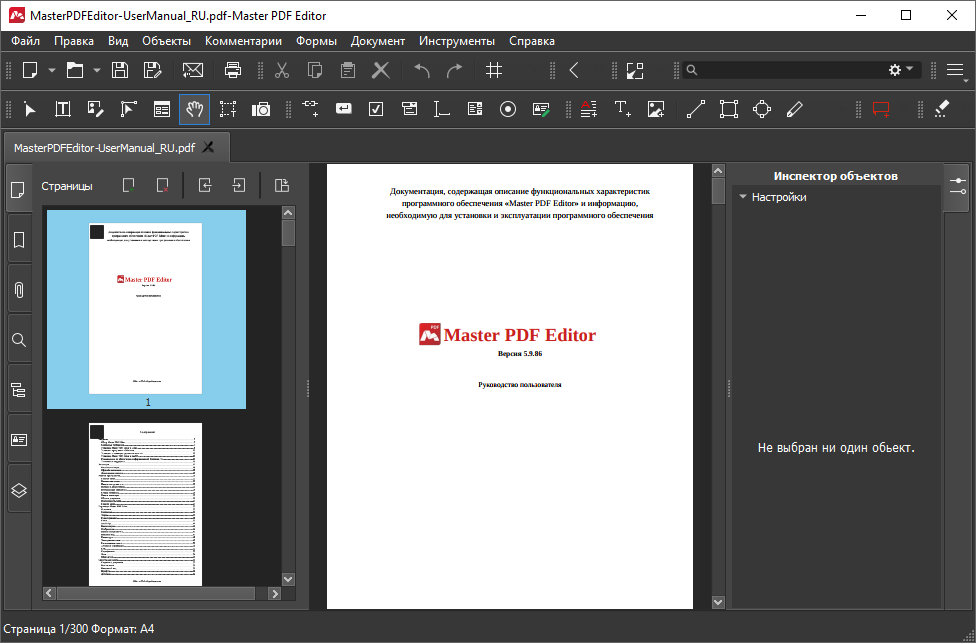The height and width of the screenshot is (643, 976).
Task: Toggle the Object Inspector panel button
Action: (x=958, y=184)
